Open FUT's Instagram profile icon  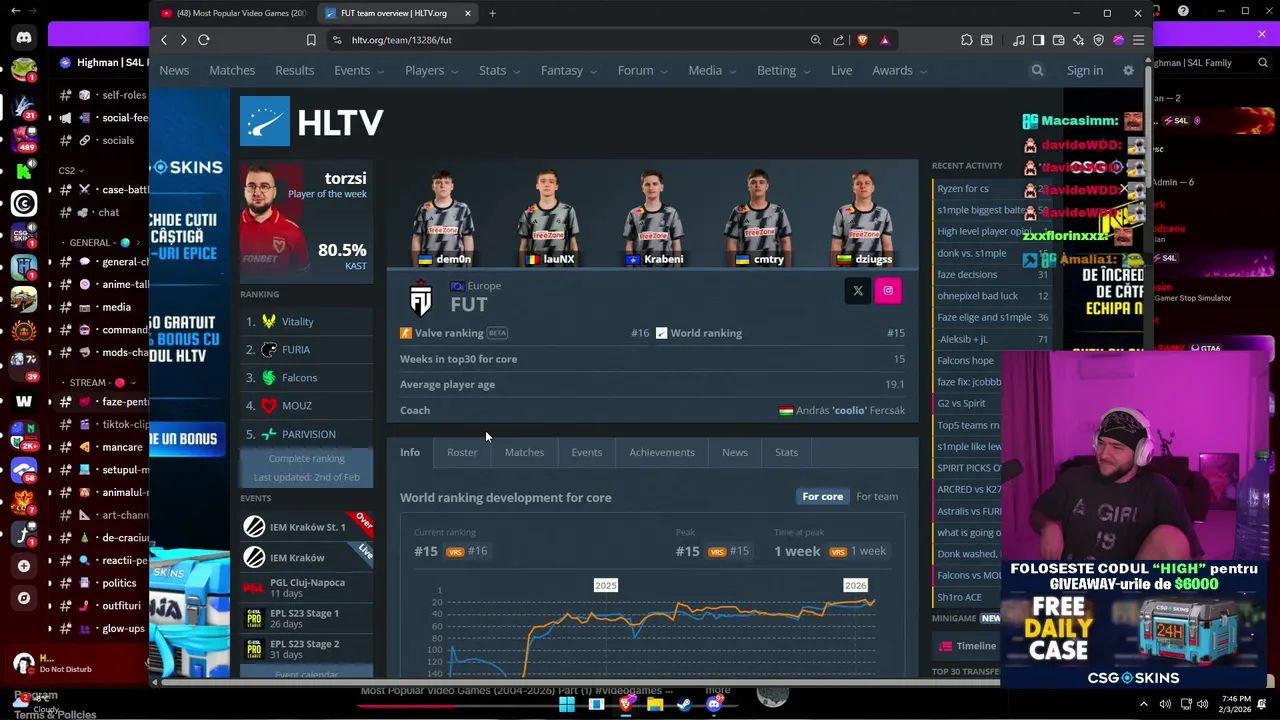point(888,291)
